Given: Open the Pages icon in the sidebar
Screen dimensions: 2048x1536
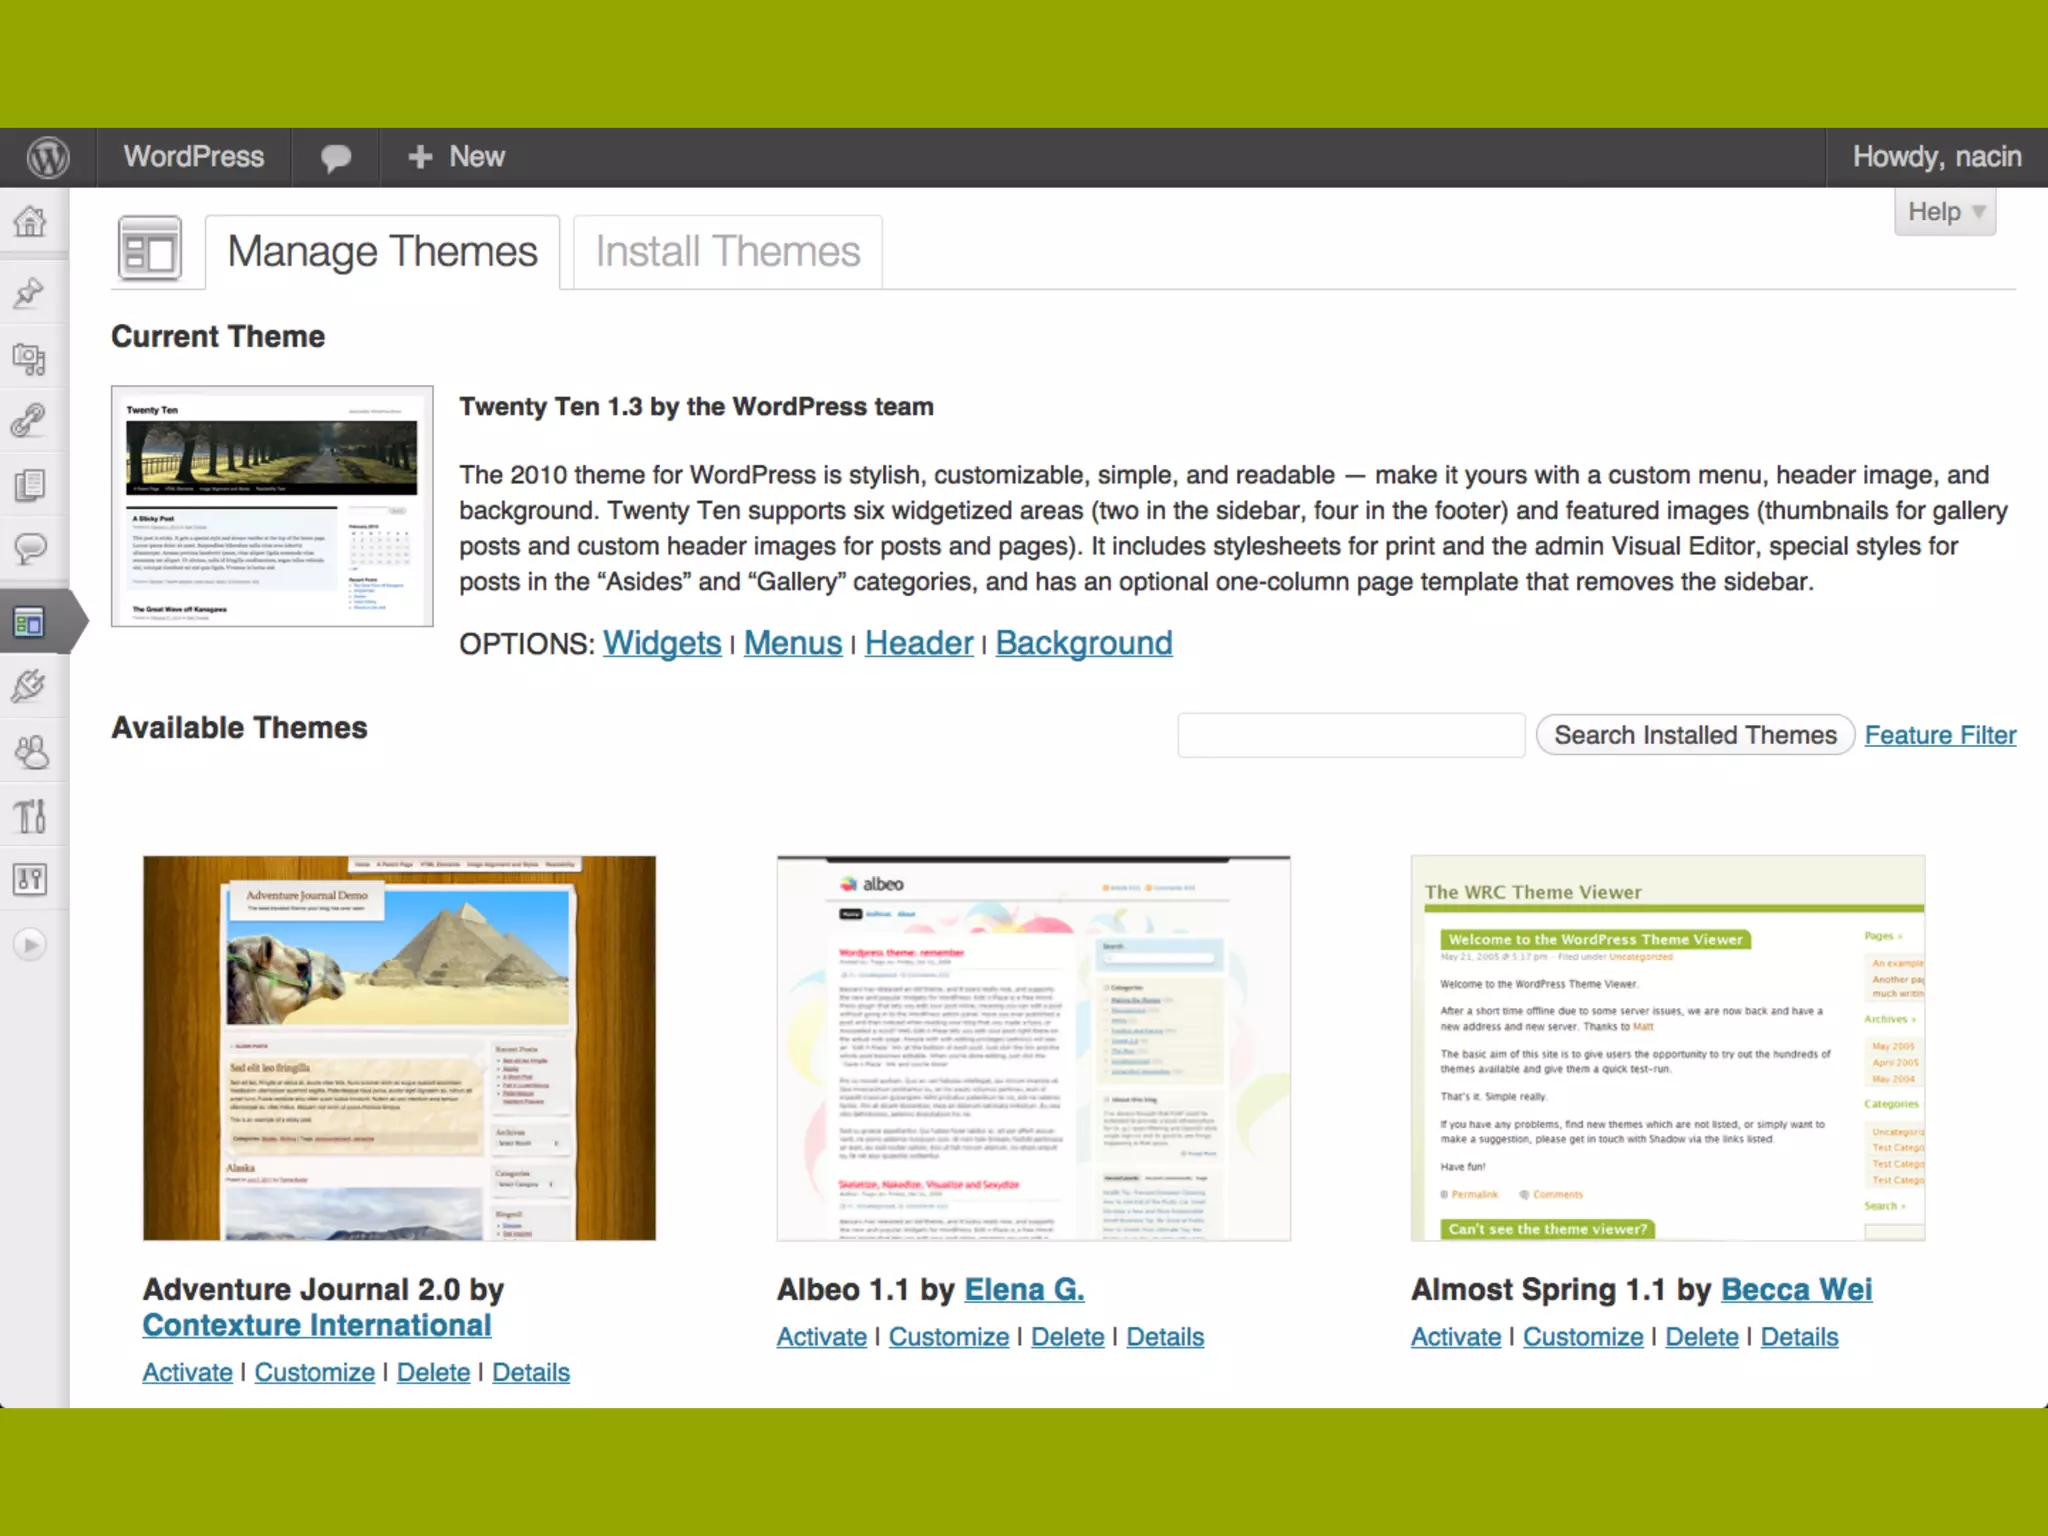Looking at the screenshot, I should click(30, 486).
